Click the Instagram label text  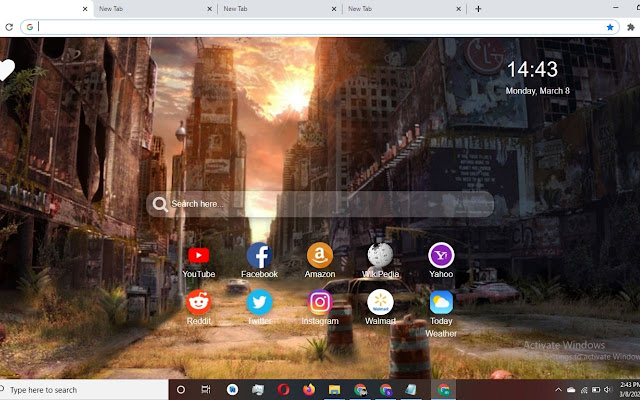320,321
